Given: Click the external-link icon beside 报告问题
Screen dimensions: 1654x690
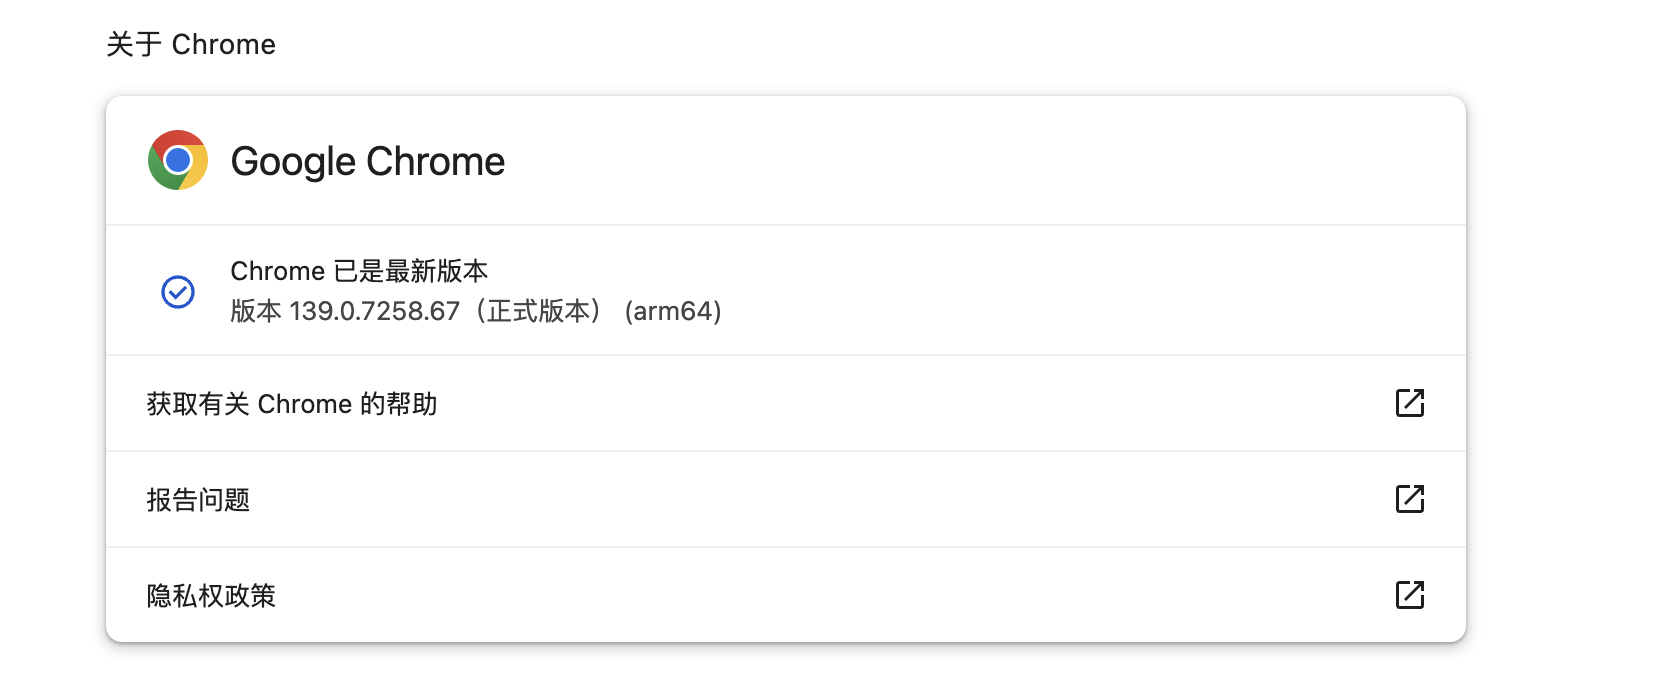Looking at the screenshot, I should click(1409, 499).
